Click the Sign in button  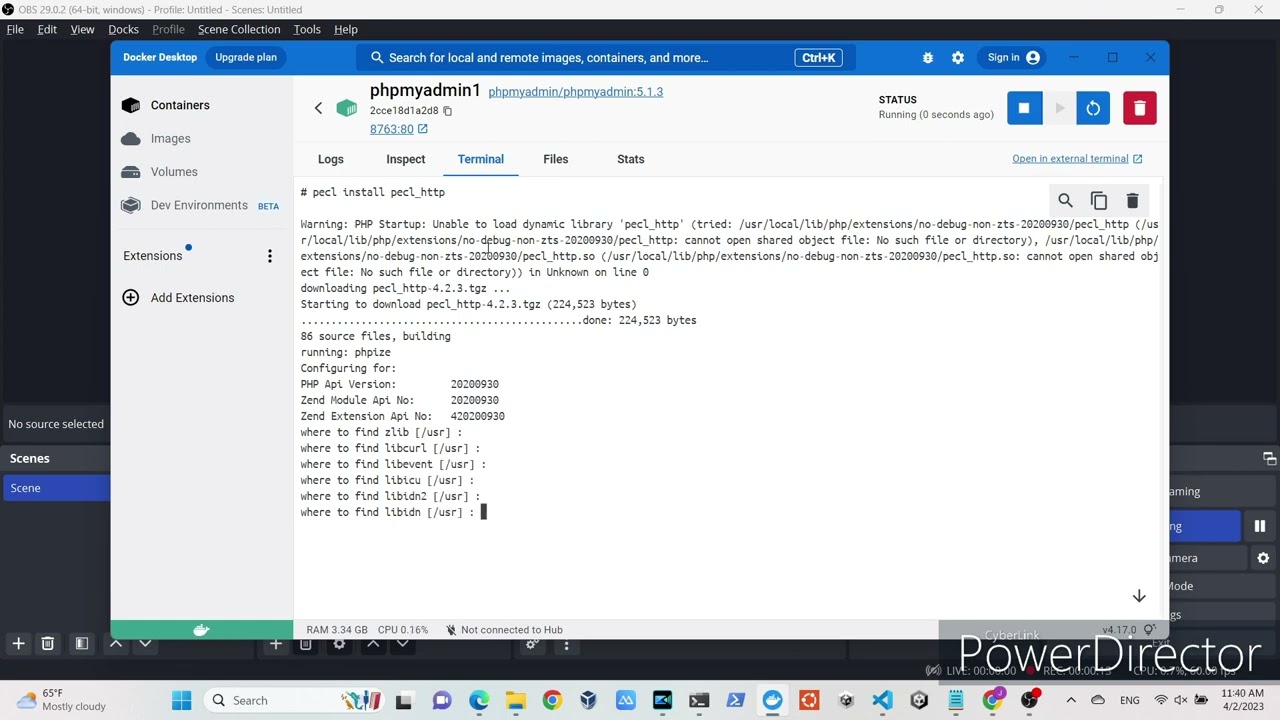1013,58
